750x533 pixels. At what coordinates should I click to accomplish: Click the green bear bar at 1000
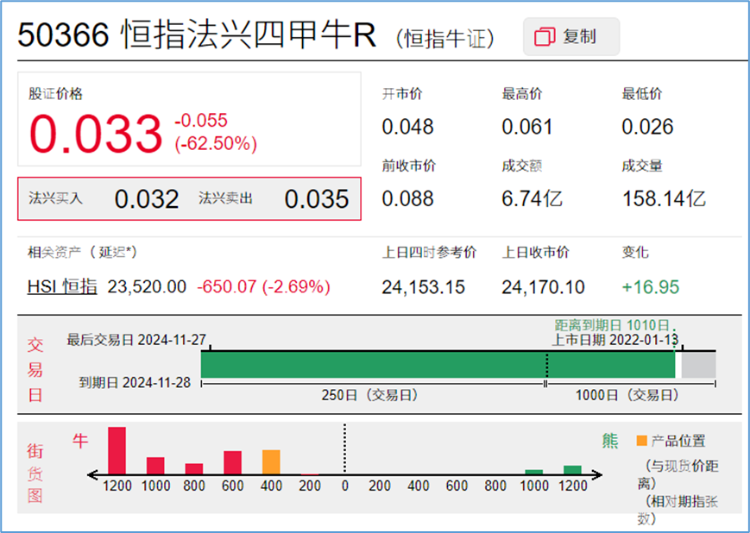coord(534,472)
